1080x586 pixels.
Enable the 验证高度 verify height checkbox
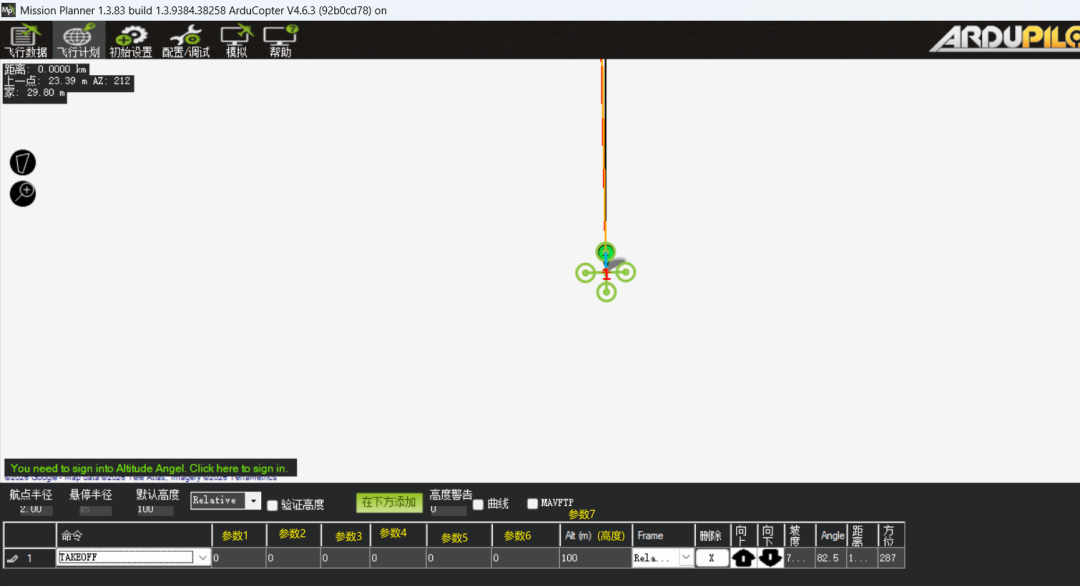(273, 505)
